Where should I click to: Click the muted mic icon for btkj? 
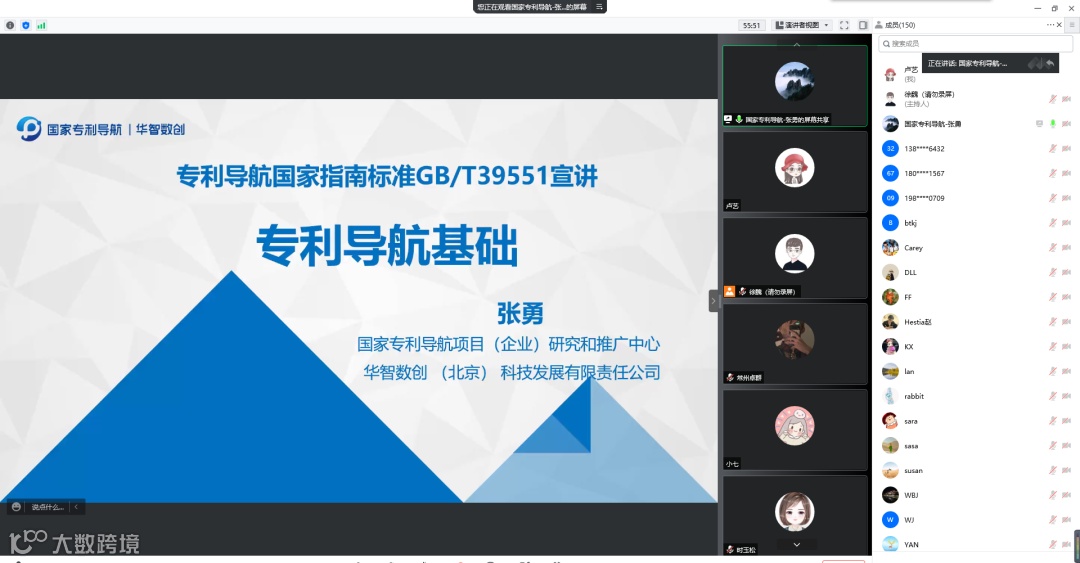coord(1052,223)
